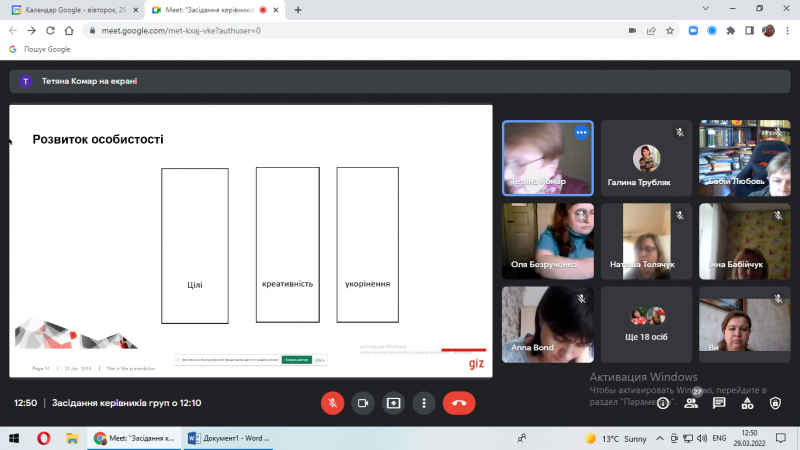800x450 pixels.
Task: Open the Zoom extension icon
Action: (x=693, y=31)
